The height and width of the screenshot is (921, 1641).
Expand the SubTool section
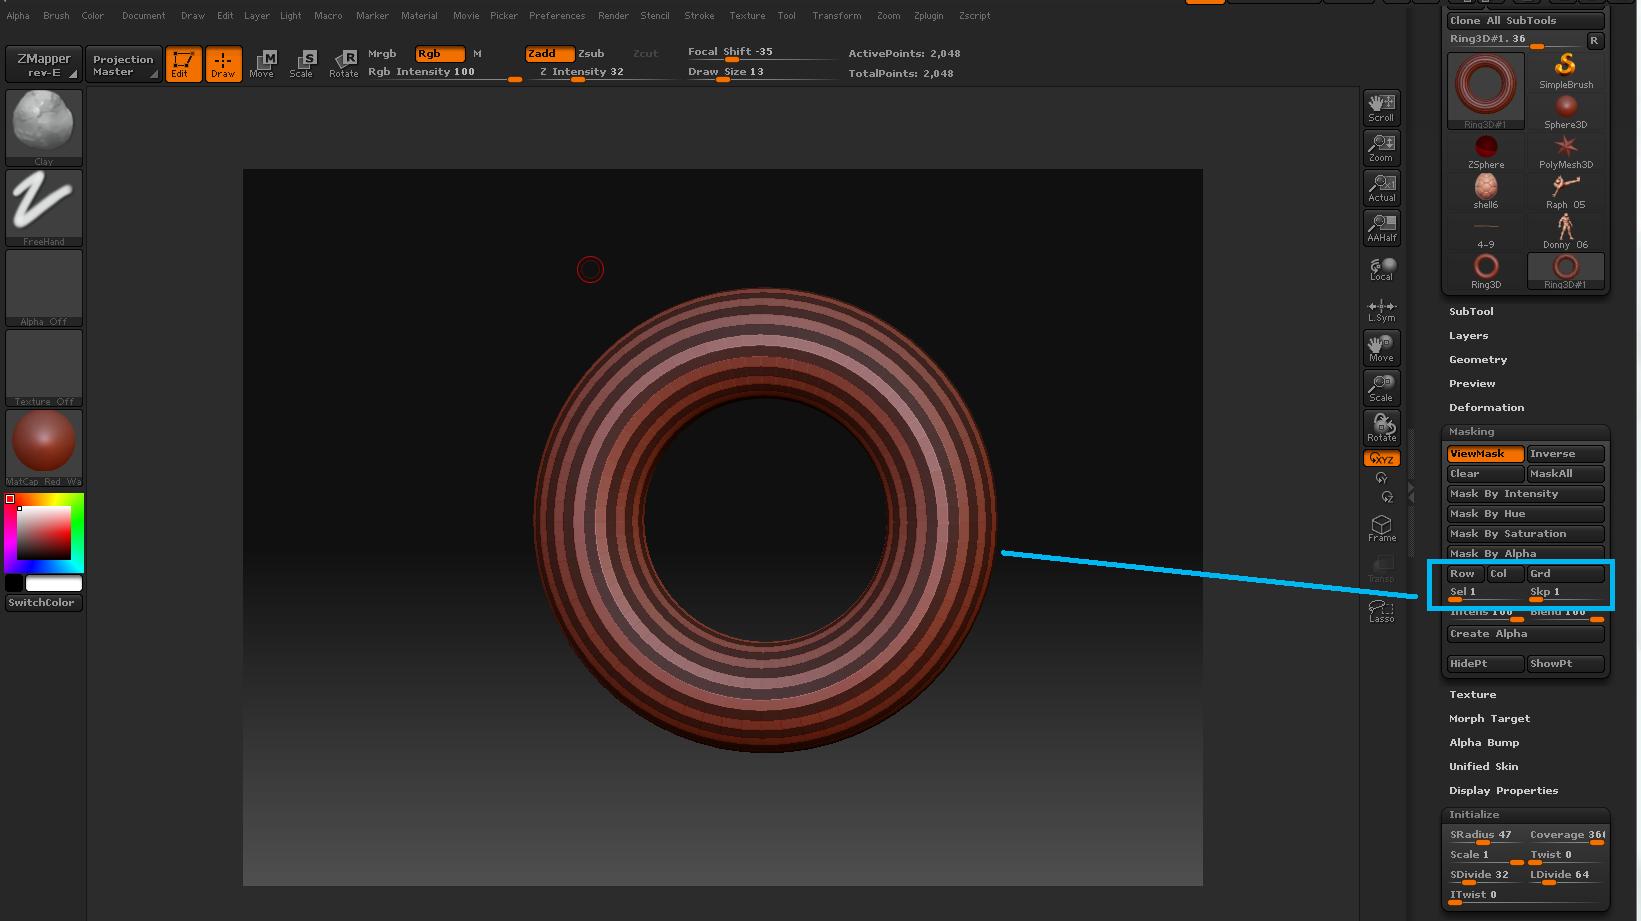point(1471,312)
